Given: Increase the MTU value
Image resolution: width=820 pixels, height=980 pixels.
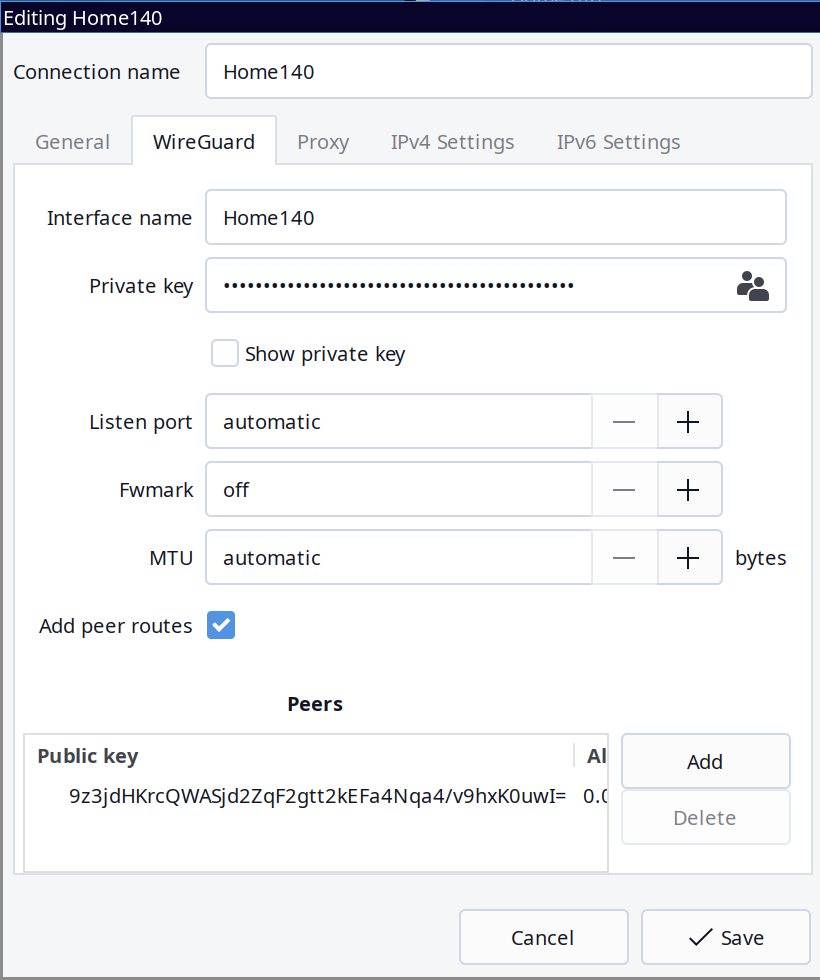Looking at the screenshot, I should (688, 558).
